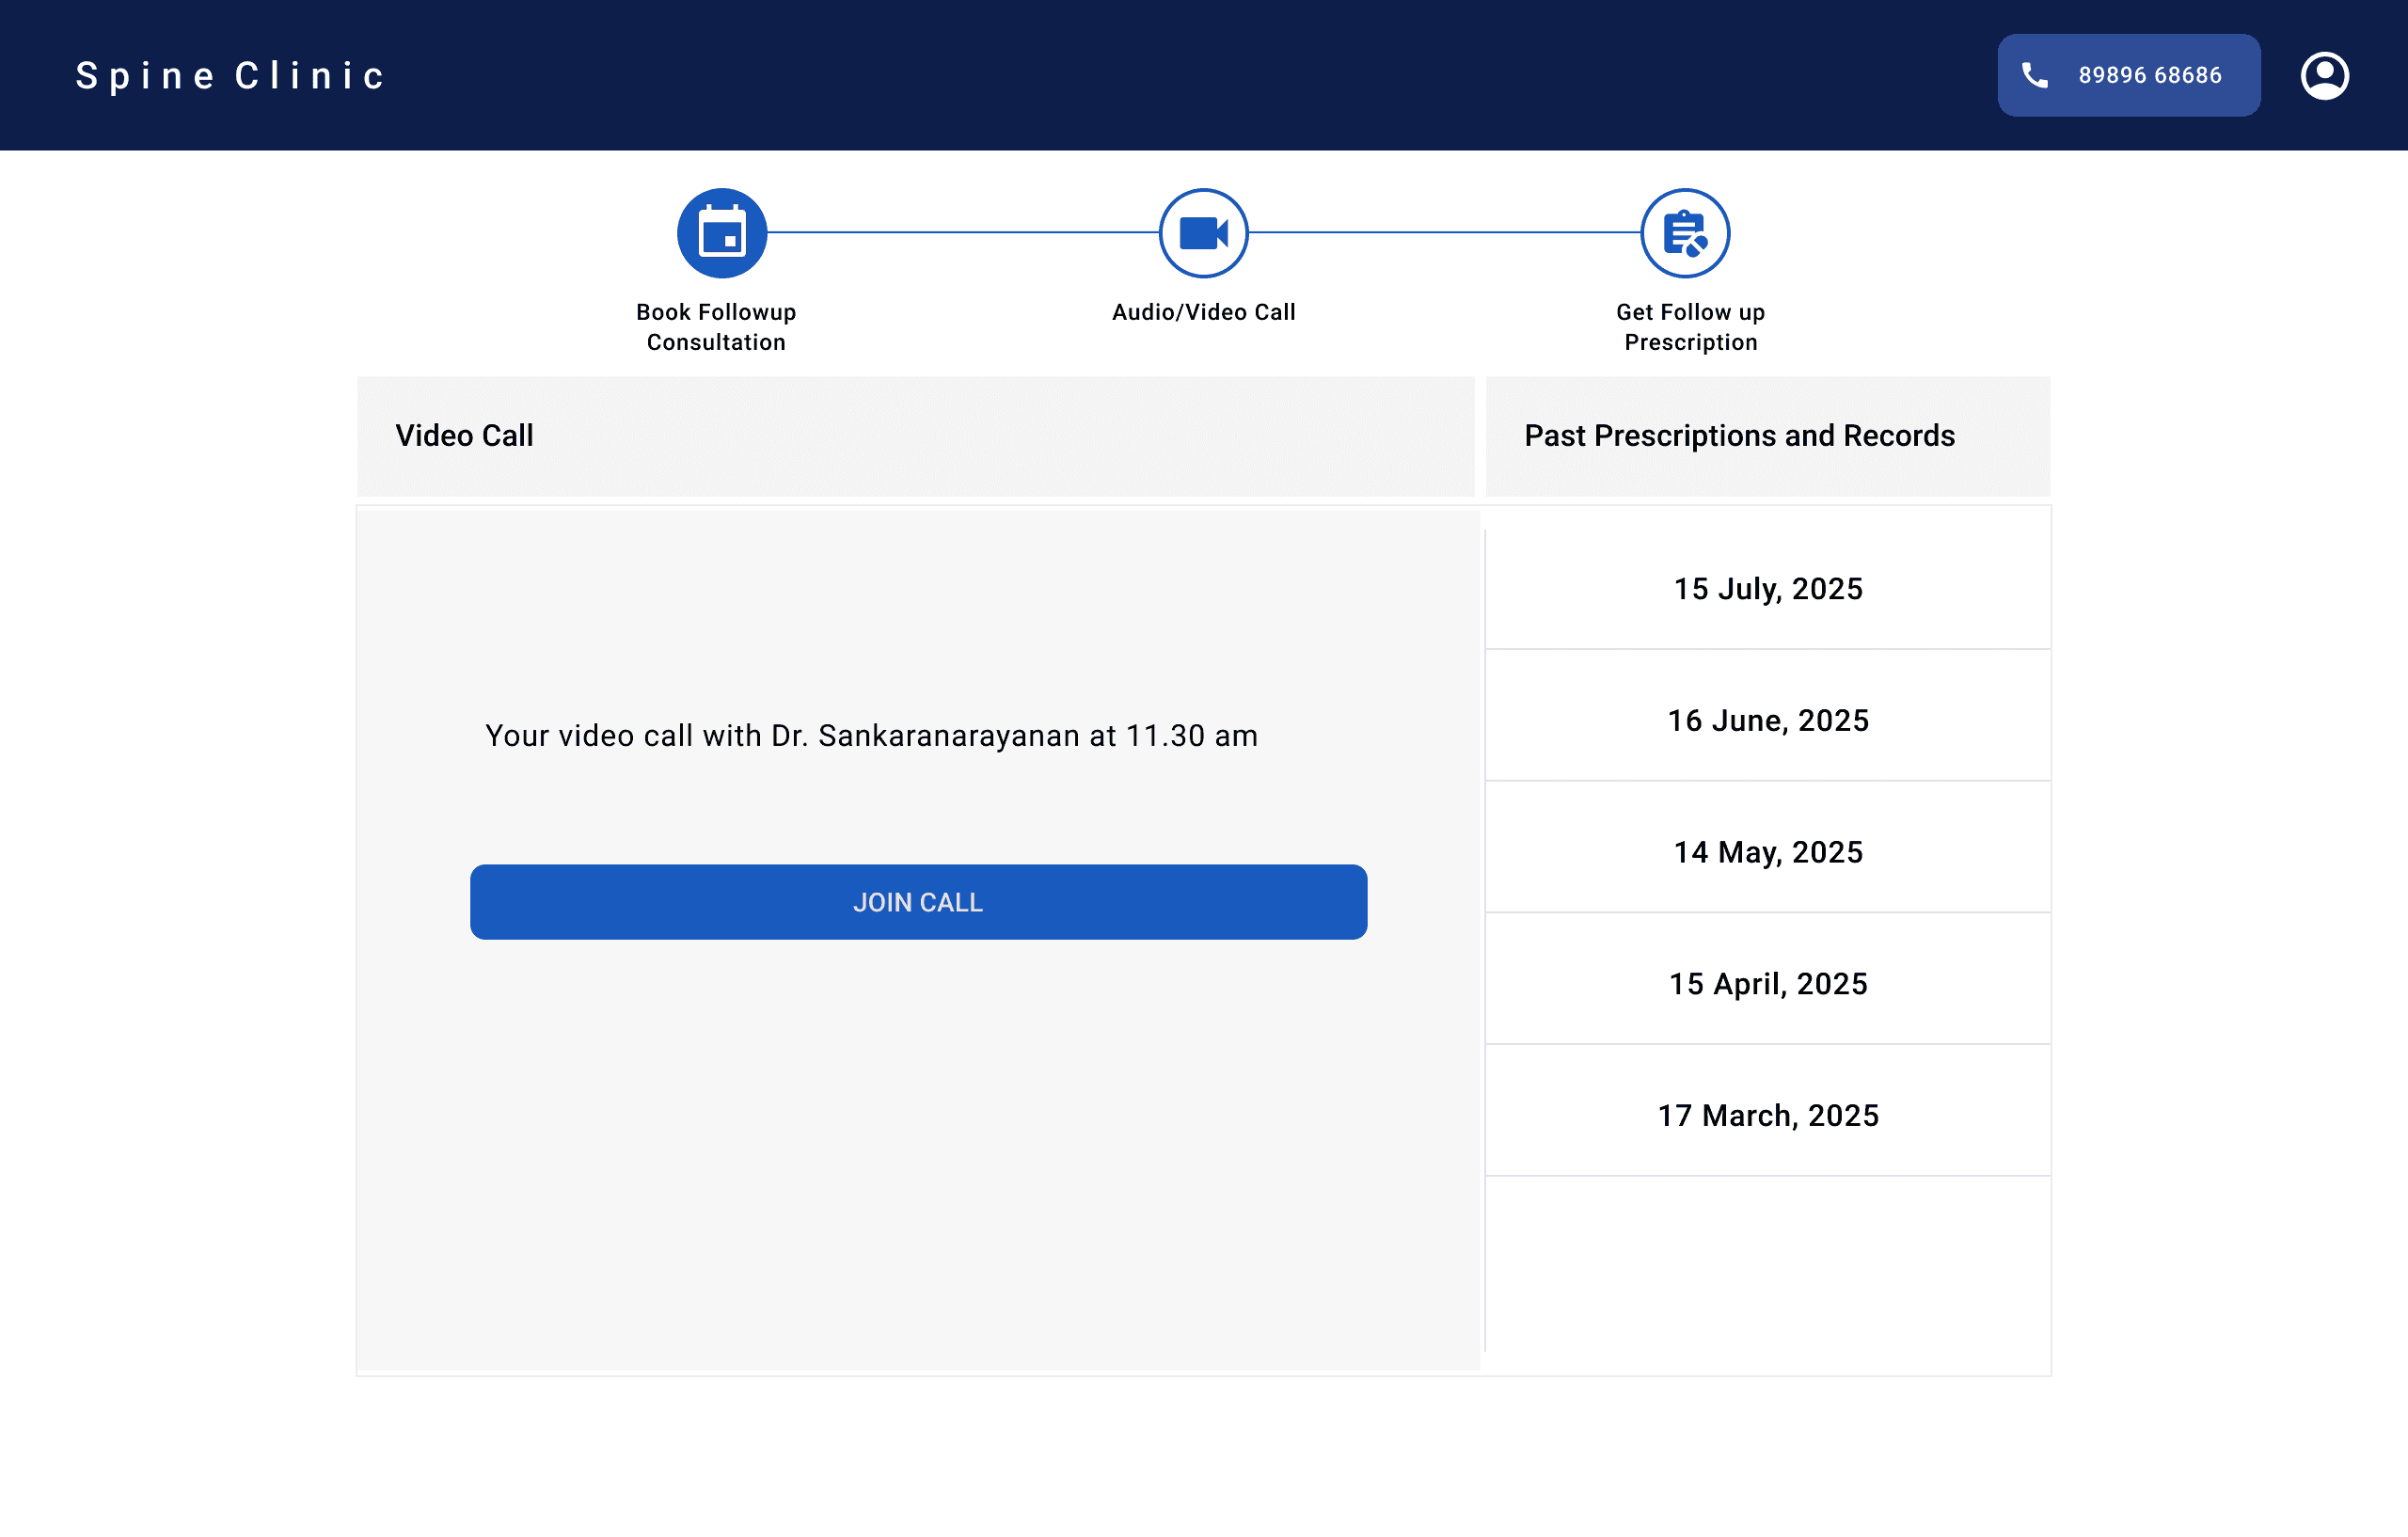Open the user profile account icon

2324,76
